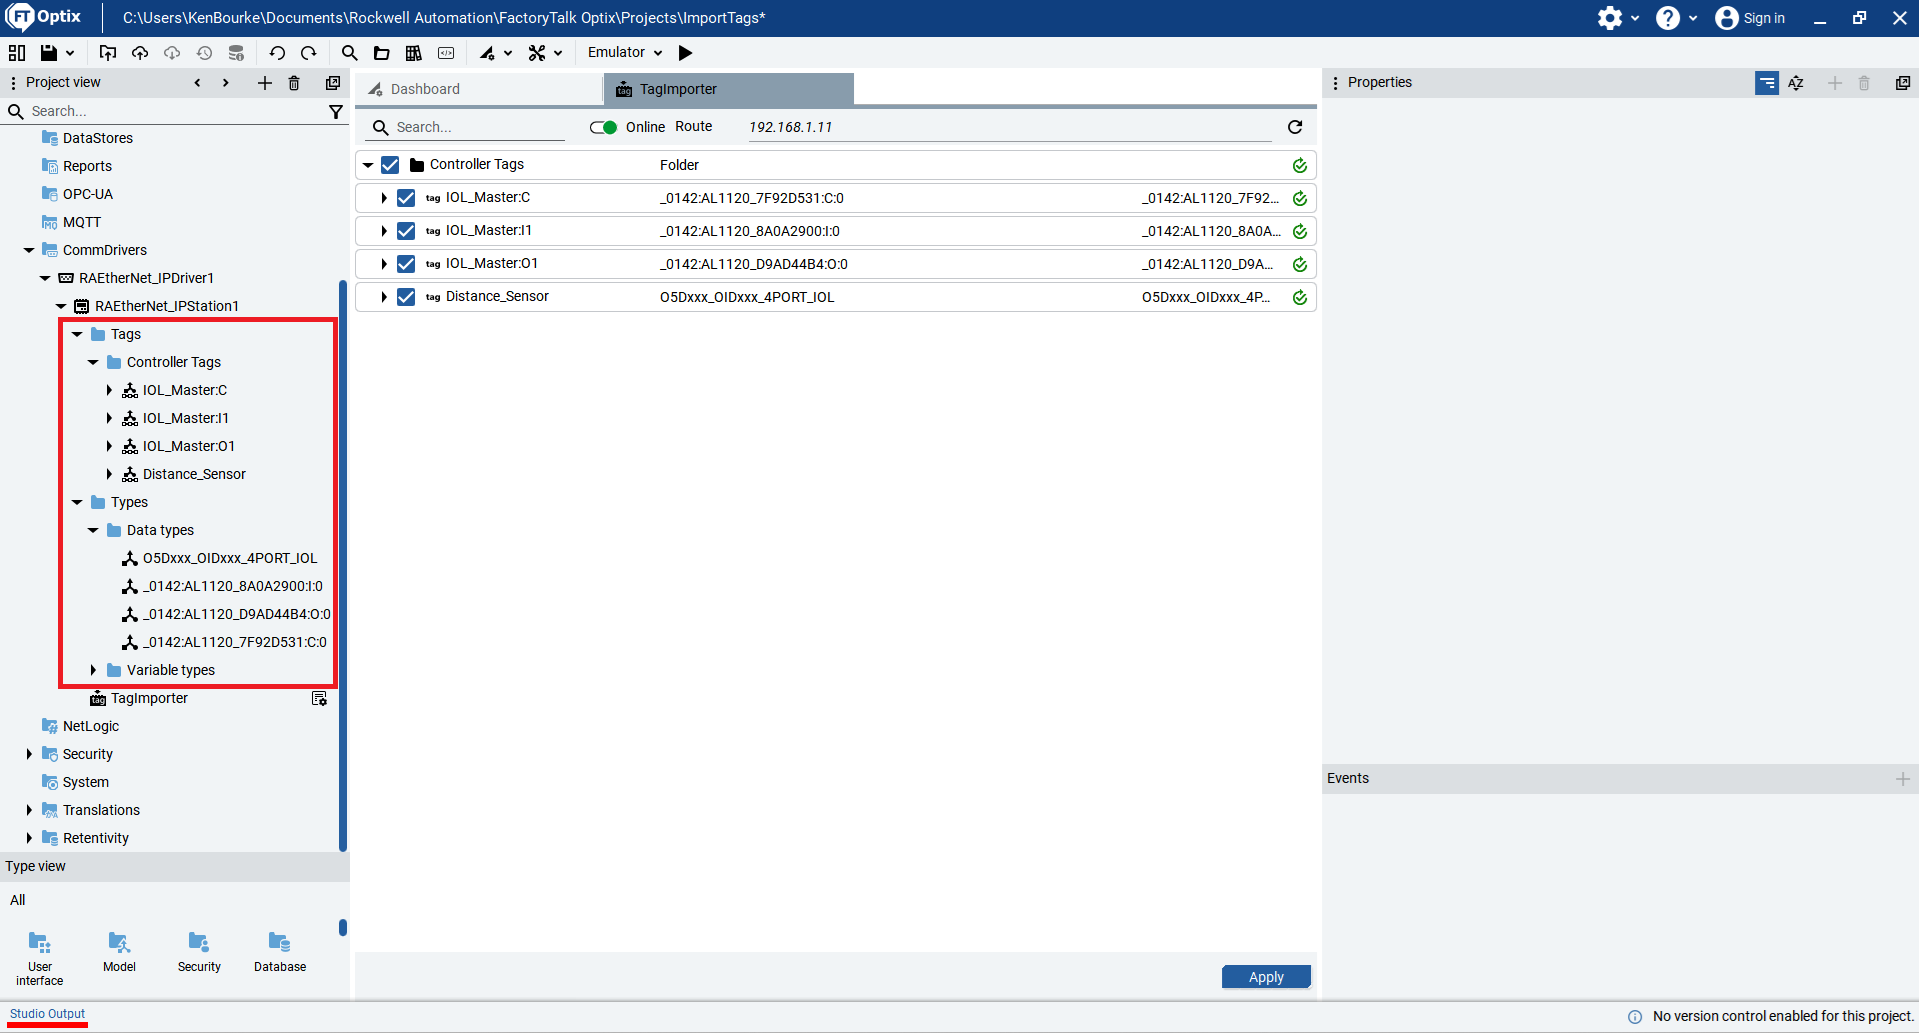Click the export-to-target arrow icon in the toolbar
The width and height of the screenshot is (1919, 1033).
point(108,53)
